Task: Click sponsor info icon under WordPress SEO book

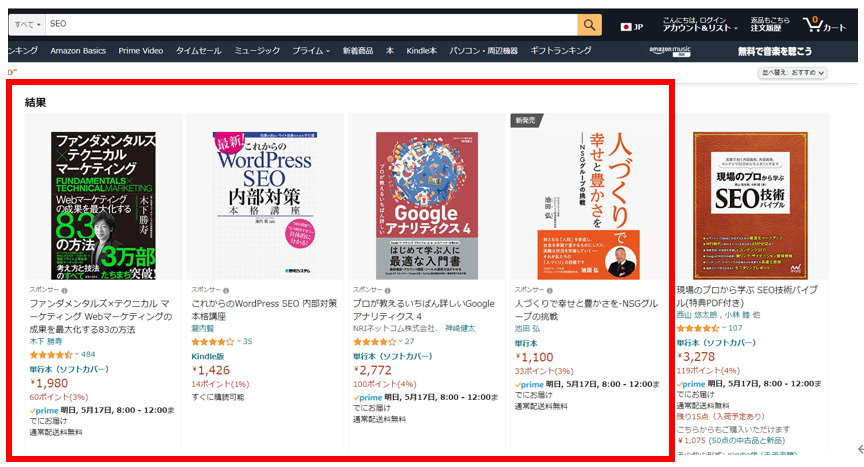Action: (x=226, y=291)
